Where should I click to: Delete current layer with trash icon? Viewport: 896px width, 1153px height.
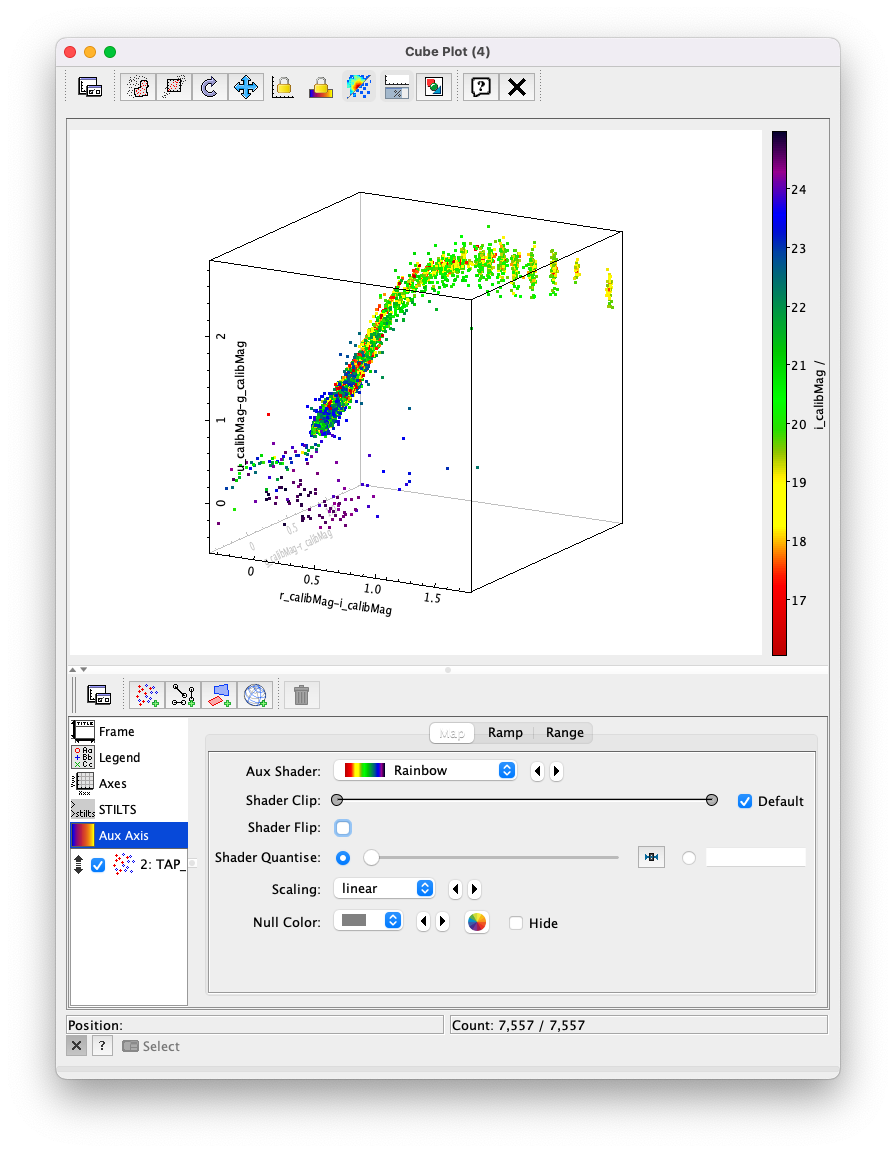click(301, 694)
